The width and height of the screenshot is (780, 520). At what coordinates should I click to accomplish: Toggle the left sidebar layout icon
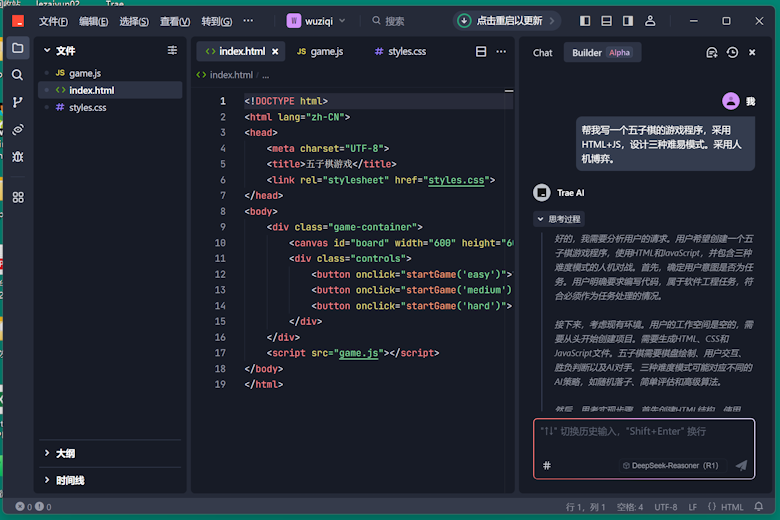click(x=585, y=21)
